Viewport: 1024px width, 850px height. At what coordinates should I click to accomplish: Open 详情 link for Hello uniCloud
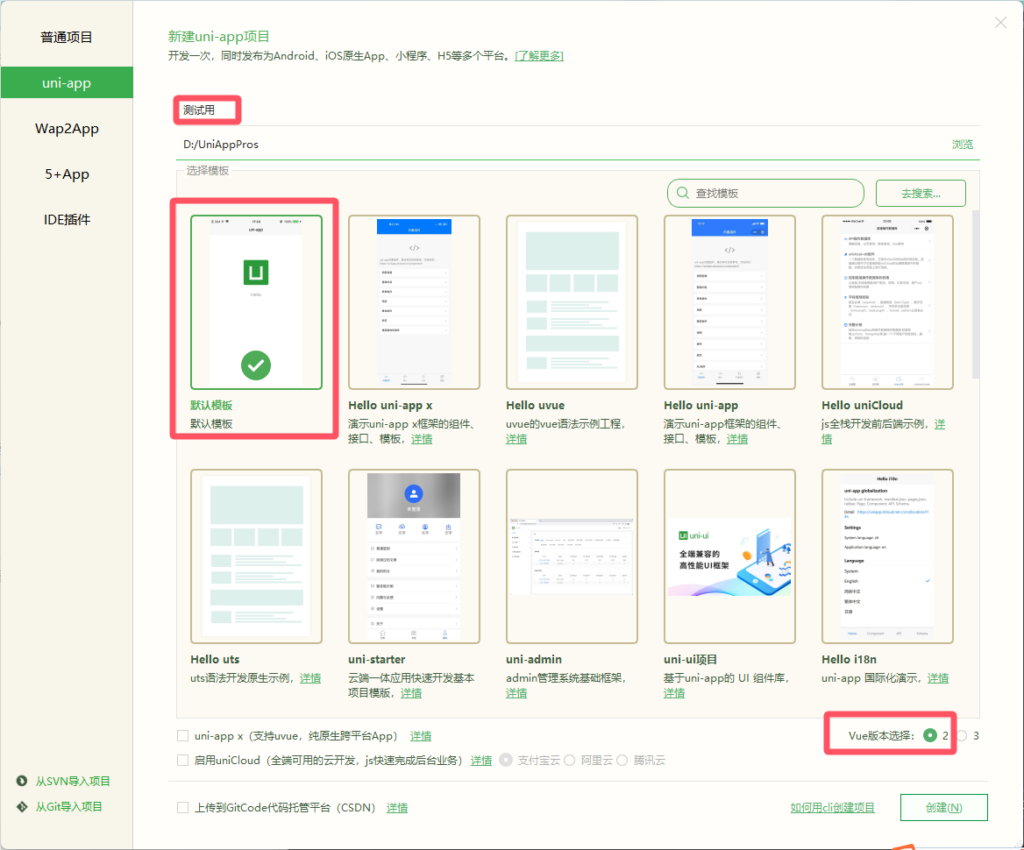point(939,424)
